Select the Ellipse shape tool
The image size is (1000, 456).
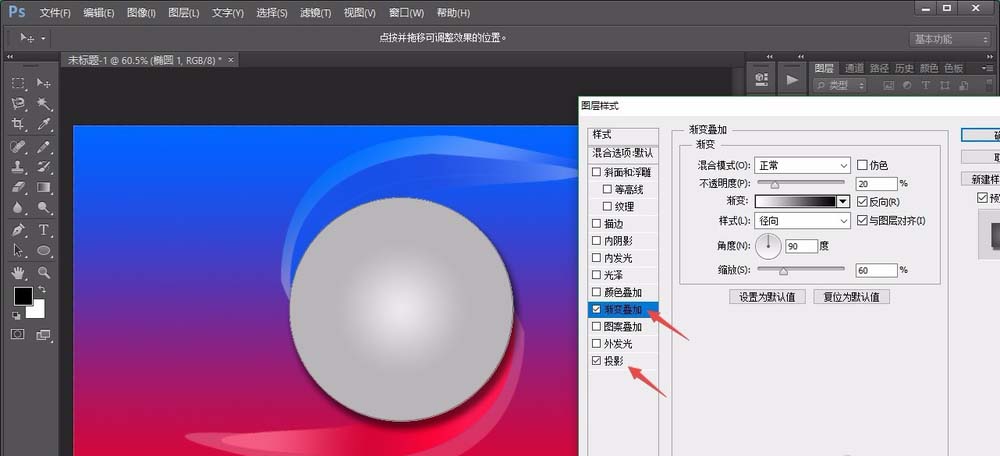tap(44, 250)
